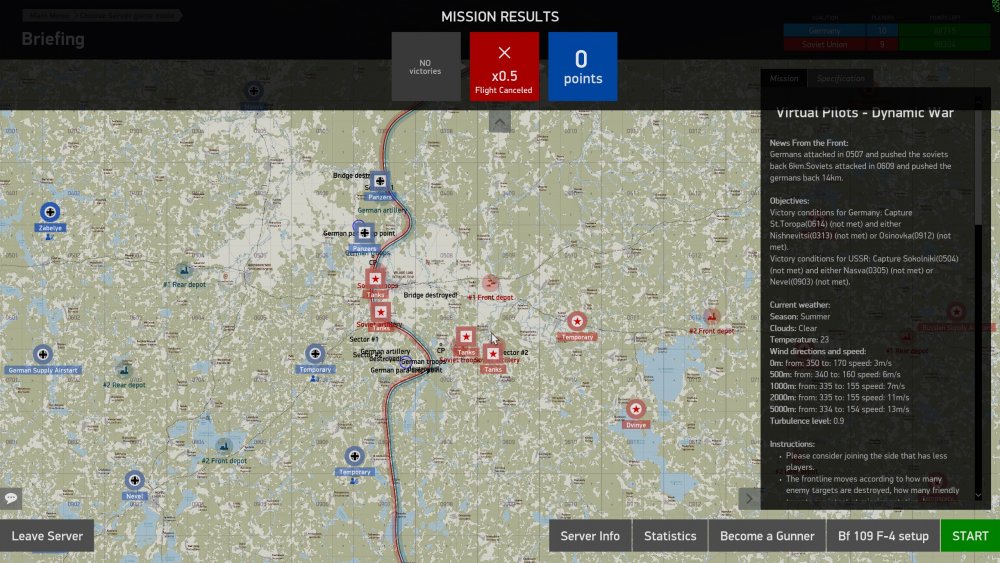Click the briefing text scrollbar
This screenshot has height=563, width=1000.
[x=978, y=167]
